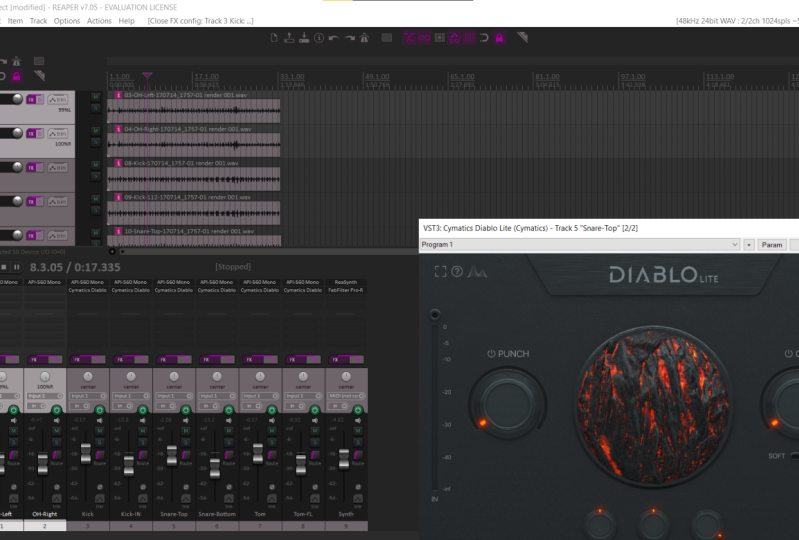Screen dimensions: 799x540
Task: Solo the Kick-IN channel in the mixer
Action: [x=143, y=442]
